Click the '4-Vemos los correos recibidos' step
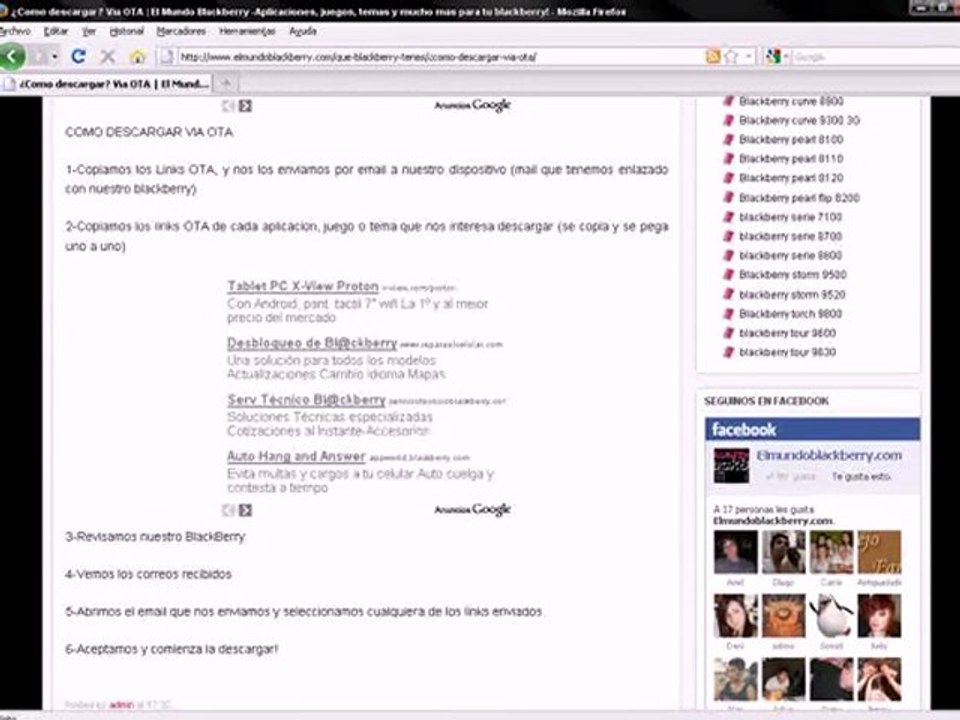Viewport: 960px width, 720px height. pos(148,574)
